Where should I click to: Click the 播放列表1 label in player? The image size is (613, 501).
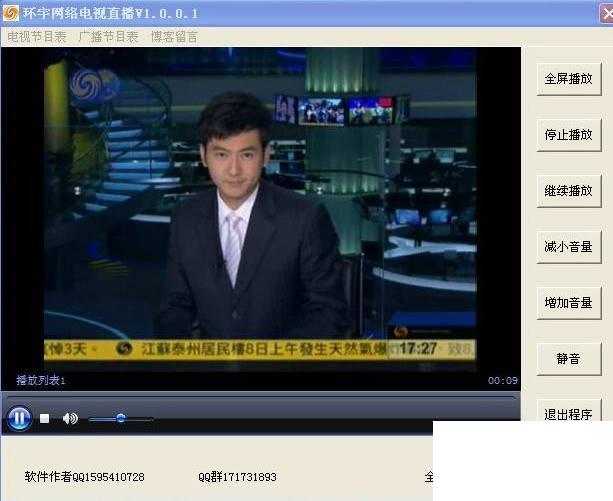[41, 380]
